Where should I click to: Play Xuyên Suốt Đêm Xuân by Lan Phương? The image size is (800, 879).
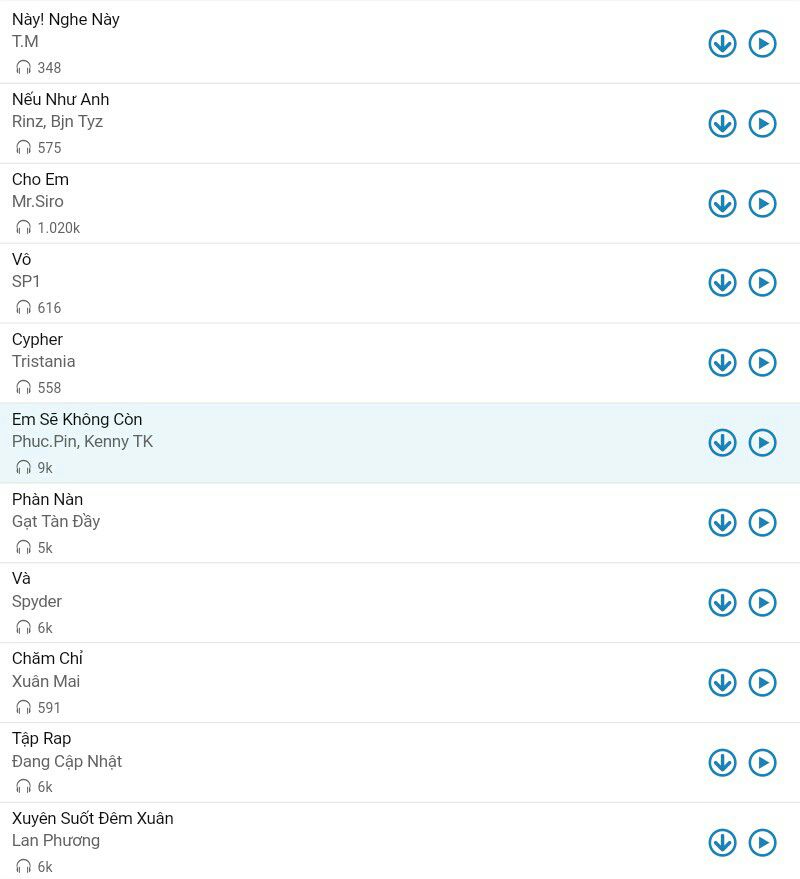click(x=762, y=843)
